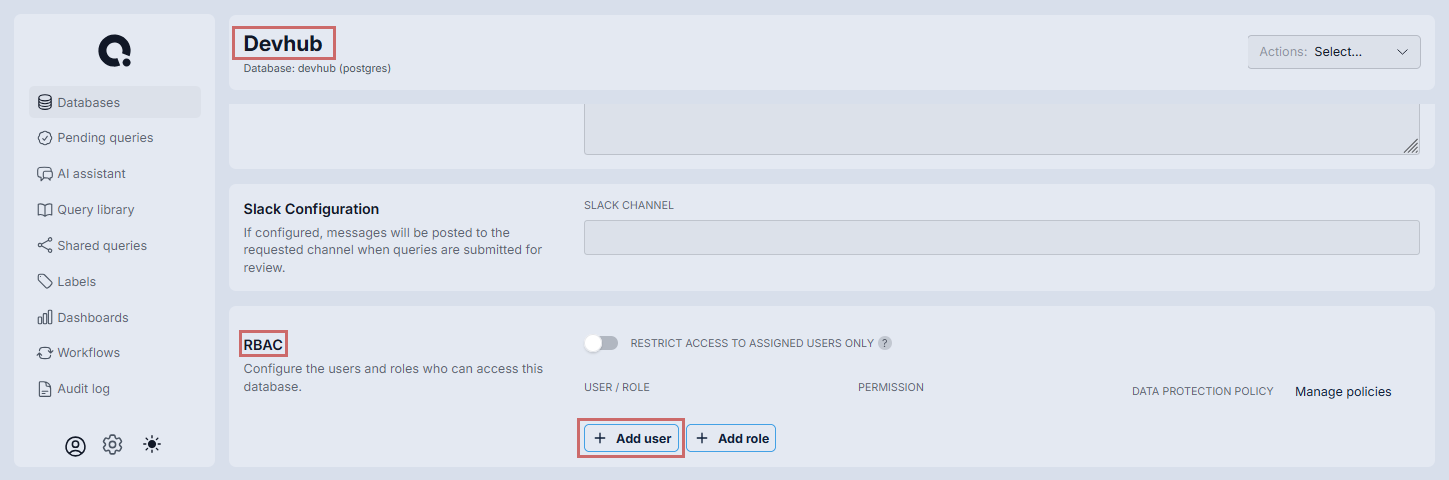The width and height of the screenshot is (1449, 480).
Task: Click the Add role button
Action: click(x=731, y=438)
